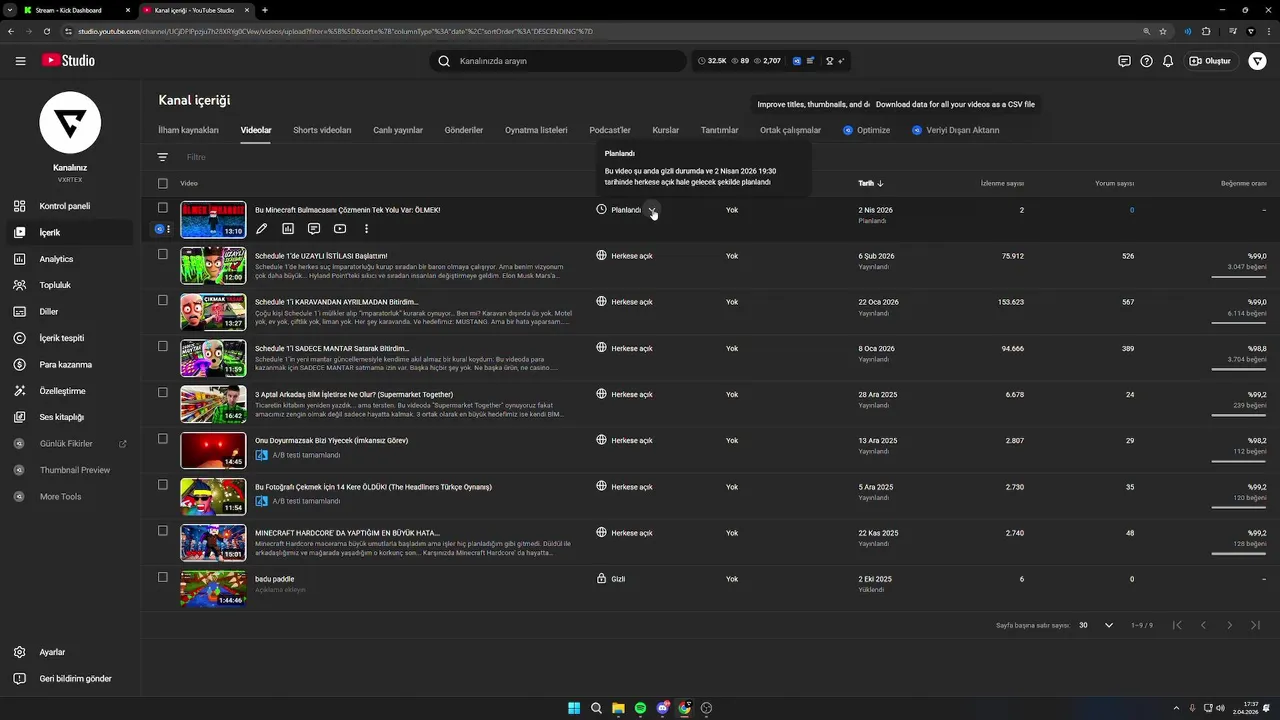The width and height of the screenshot is (1280, 720).
Task: Go to the next page arrow
Action: (x=1229, y=625)
